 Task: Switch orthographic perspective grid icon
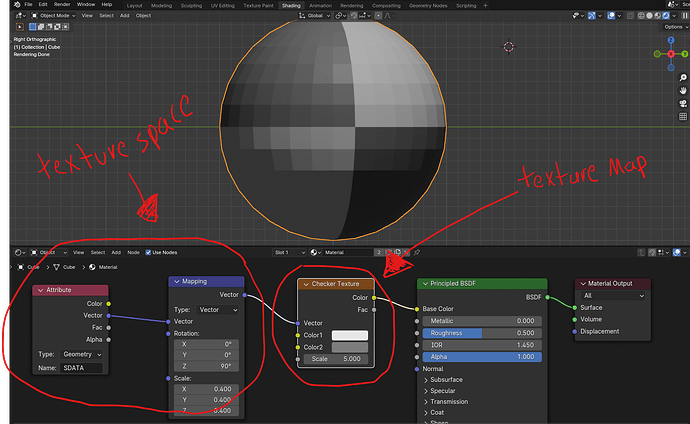(x=683, y=117)
